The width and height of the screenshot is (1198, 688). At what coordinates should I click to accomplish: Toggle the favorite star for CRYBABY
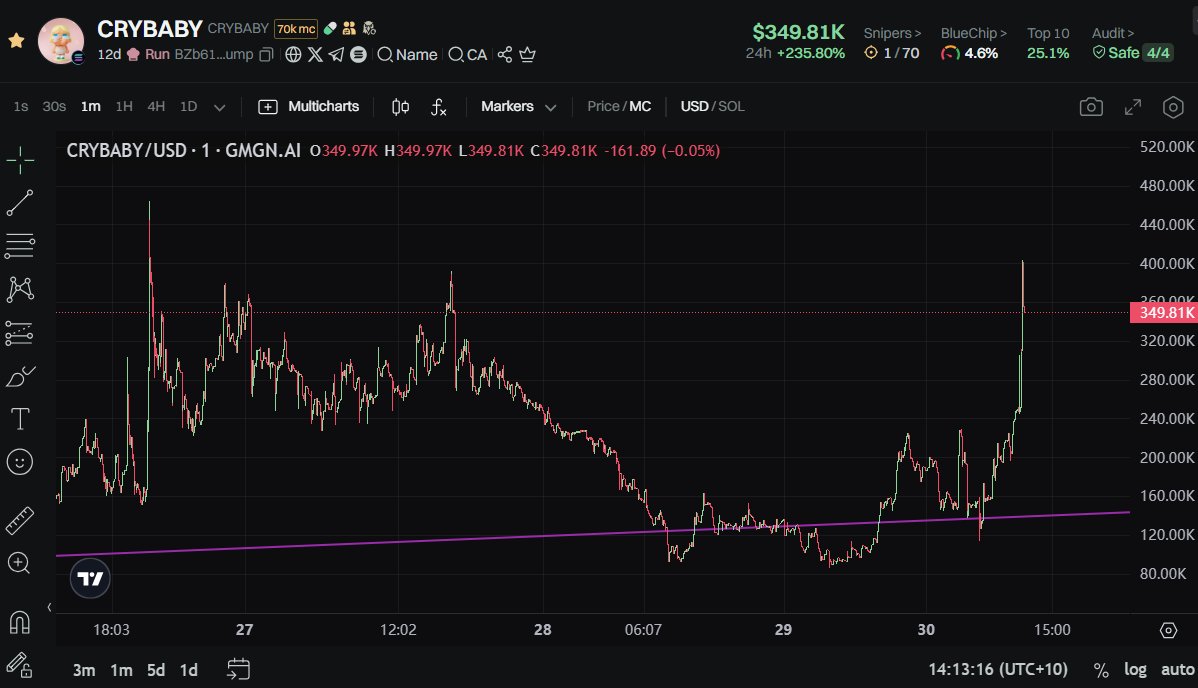pos(16,41)
